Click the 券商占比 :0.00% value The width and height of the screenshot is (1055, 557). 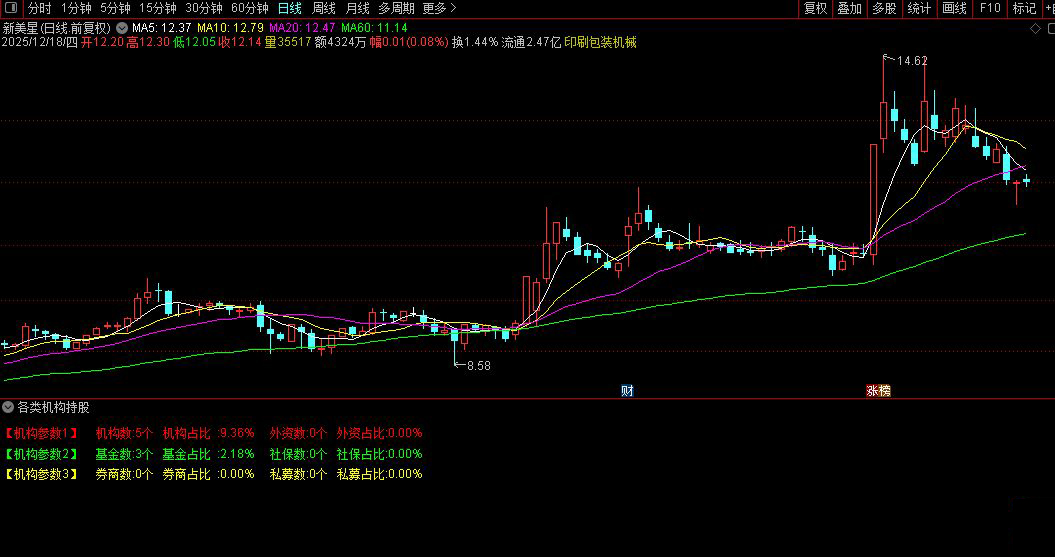point(209,474)
